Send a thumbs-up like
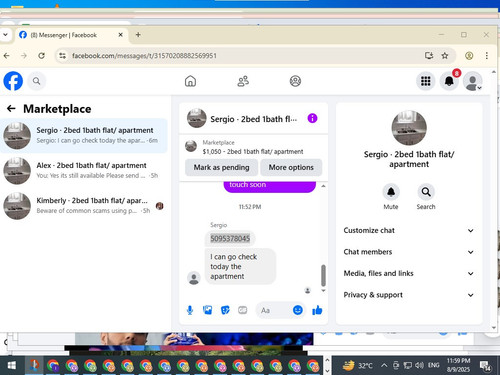Image resolution: width=500 pixels, height=375 pixels. pyautogui.click(x=317, y=310)
